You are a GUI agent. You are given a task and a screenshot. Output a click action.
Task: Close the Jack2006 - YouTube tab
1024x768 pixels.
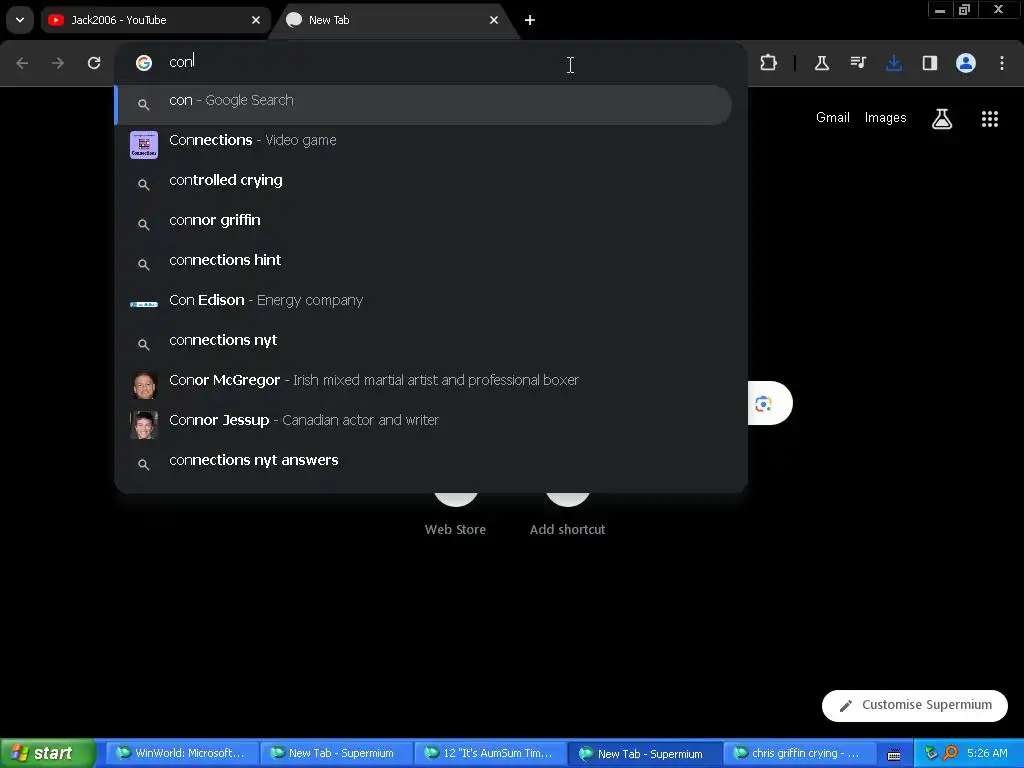tap(256, 20)
